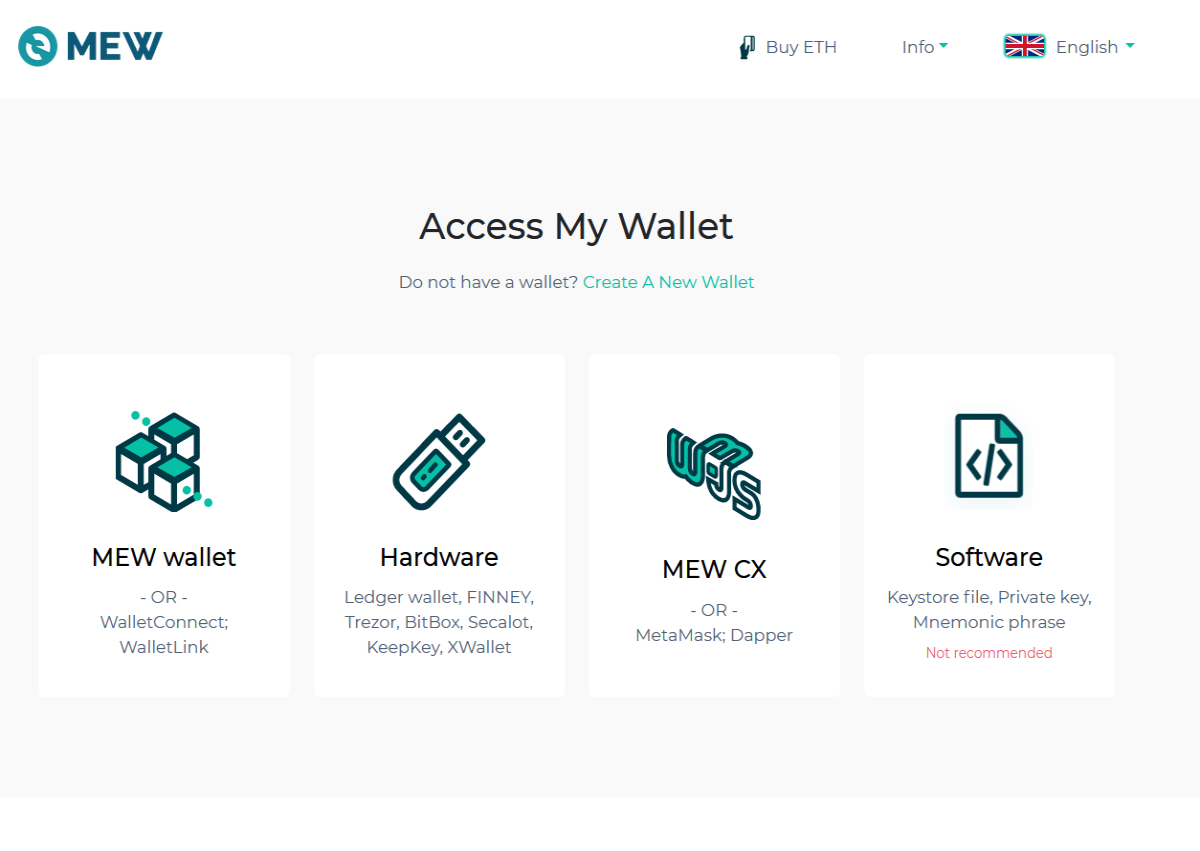
Task: Select the MEW wallet cubes icon
Action: tap(164, 460)
